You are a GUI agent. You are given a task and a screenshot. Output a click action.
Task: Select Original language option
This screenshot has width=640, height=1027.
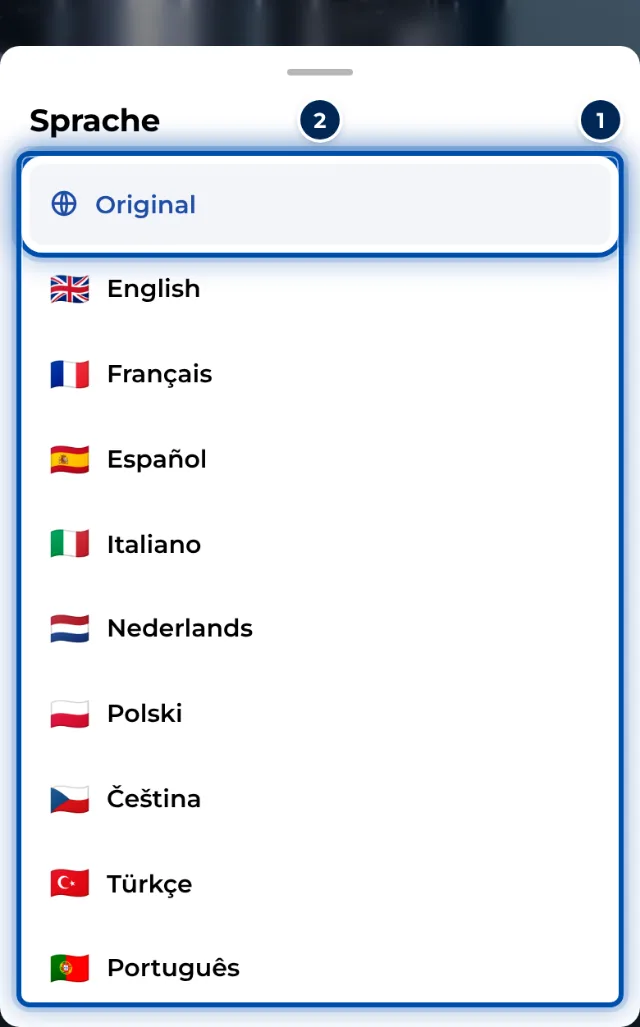pyautogui.click(x=320, y=204)
